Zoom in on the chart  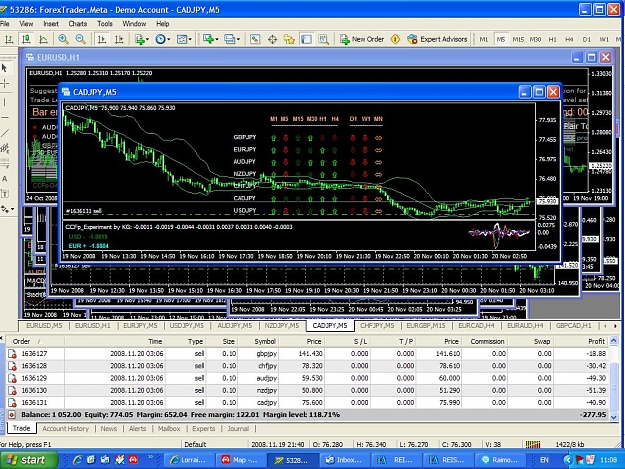click(x=63, y=39)
